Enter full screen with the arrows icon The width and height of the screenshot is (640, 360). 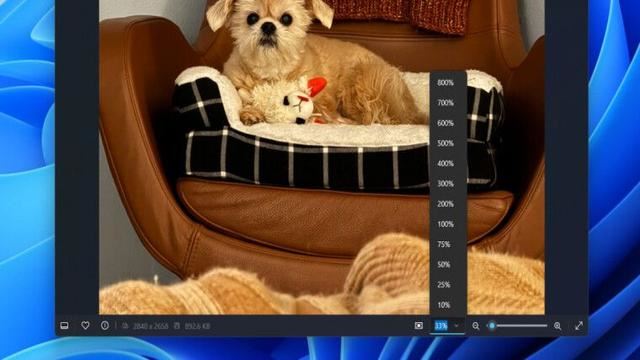[x=579, y=325]
